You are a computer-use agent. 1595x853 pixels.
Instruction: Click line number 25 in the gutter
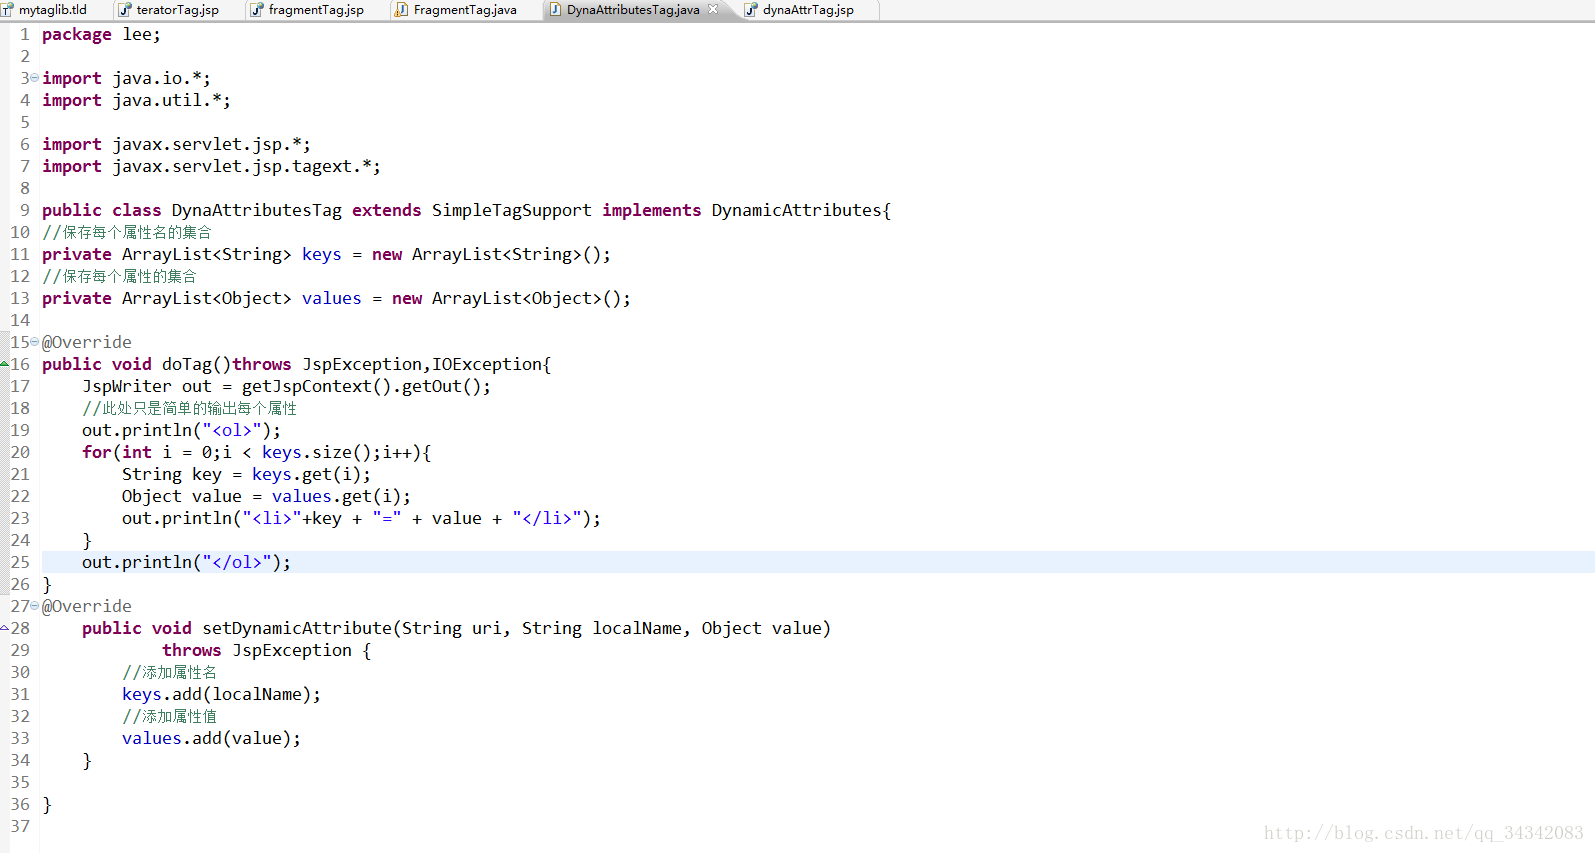[20, 562]
